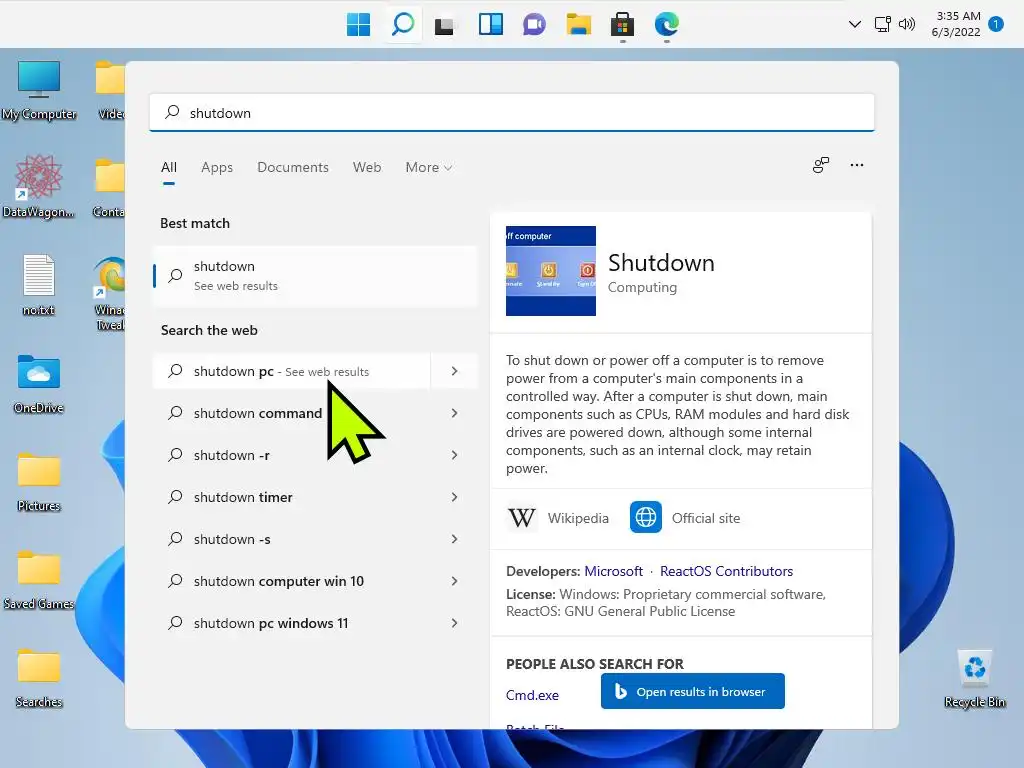Viewport: 1024px width, 768px height.
Task: Switch to the Web filter tab
Action: [x=367, y=167]
